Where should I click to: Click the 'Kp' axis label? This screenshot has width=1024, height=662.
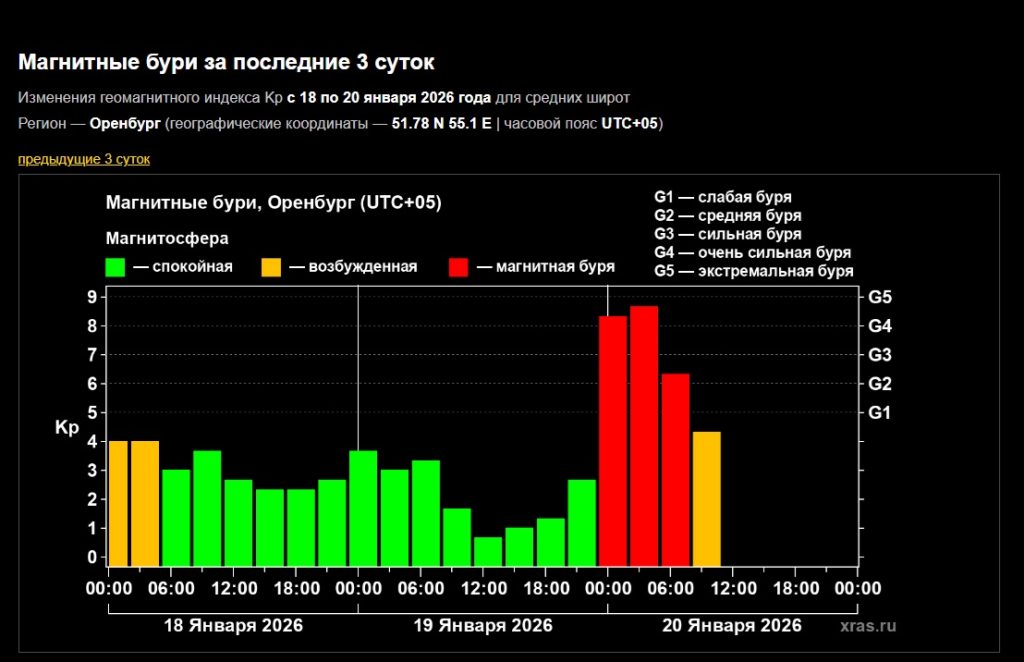point(66,427)
